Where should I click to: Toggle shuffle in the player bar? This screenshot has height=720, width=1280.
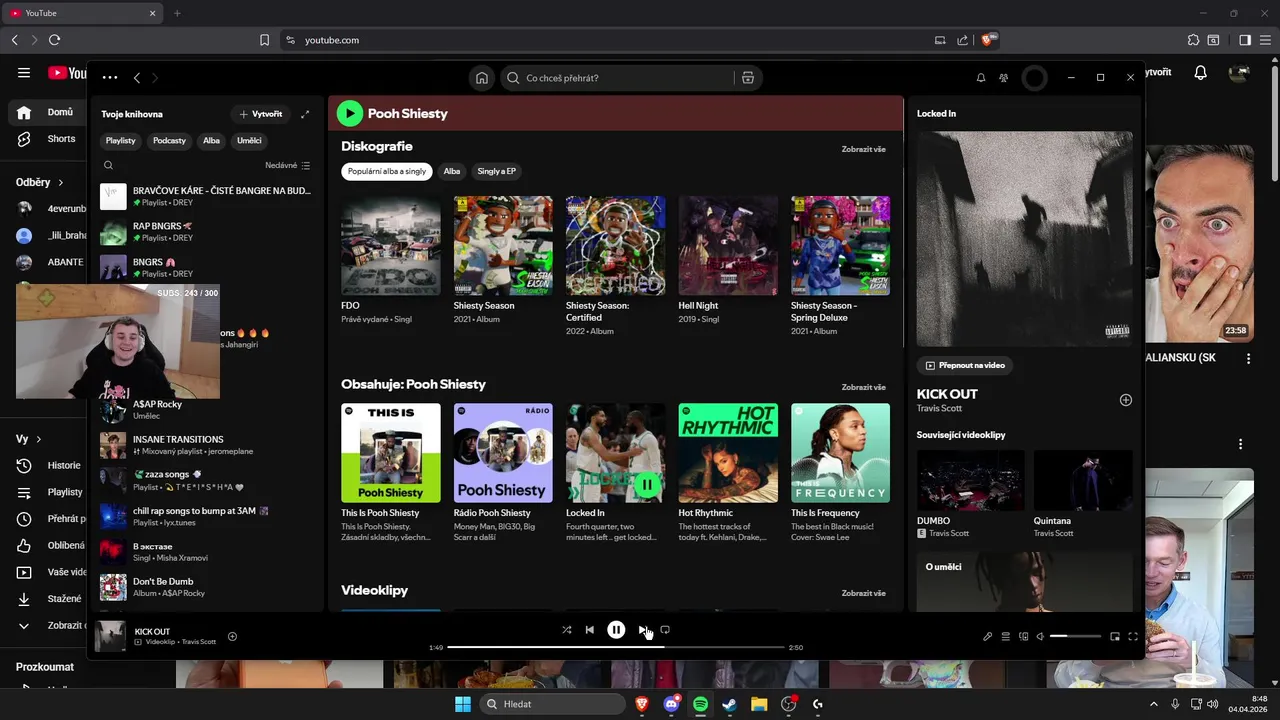(567, 630)
